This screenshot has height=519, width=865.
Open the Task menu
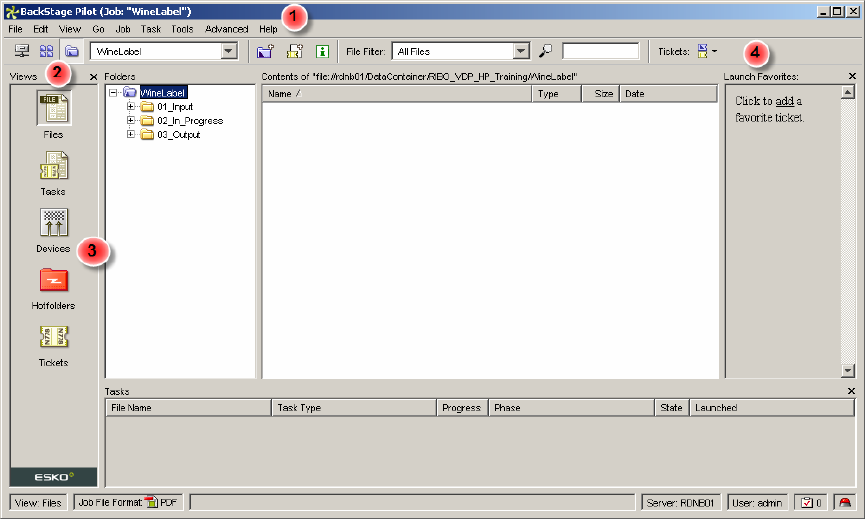(x=151, y=29)
